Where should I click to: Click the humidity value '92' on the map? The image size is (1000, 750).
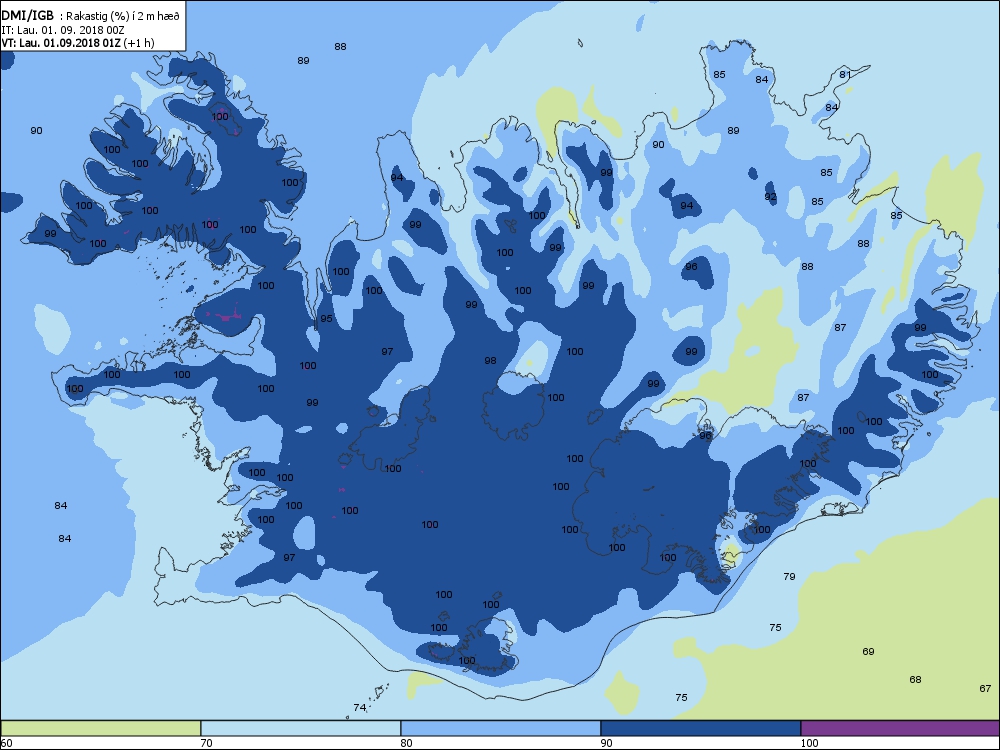(x=770, y=196)
